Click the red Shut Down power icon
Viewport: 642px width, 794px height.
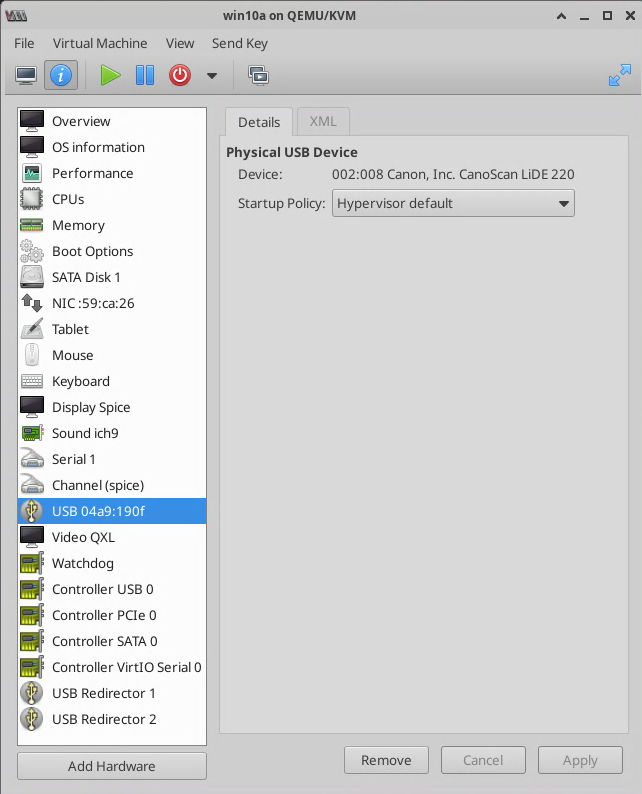pos(180,75)
